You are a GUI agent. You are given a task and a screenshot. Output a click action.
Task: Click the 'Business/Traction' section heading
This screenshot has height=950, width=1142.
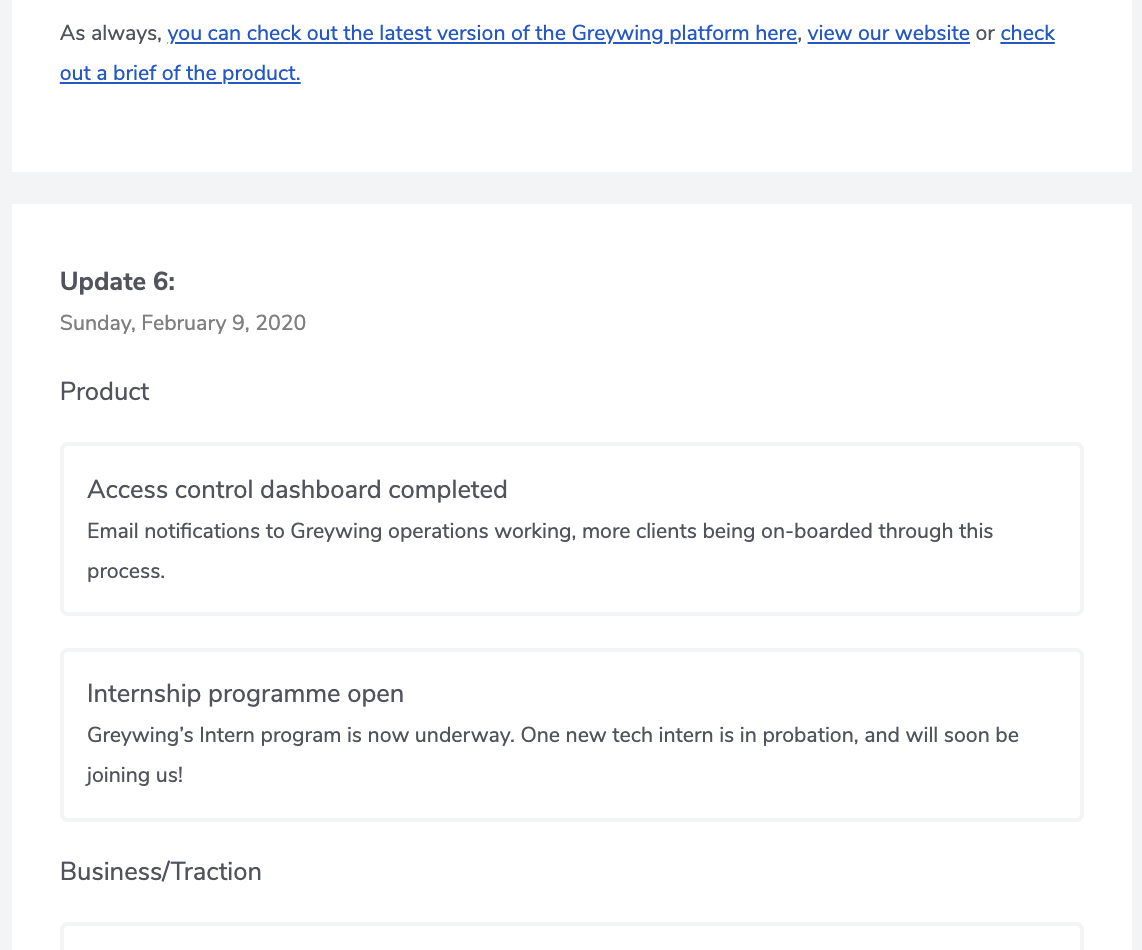pyautogui.click(x=160, y=872)
